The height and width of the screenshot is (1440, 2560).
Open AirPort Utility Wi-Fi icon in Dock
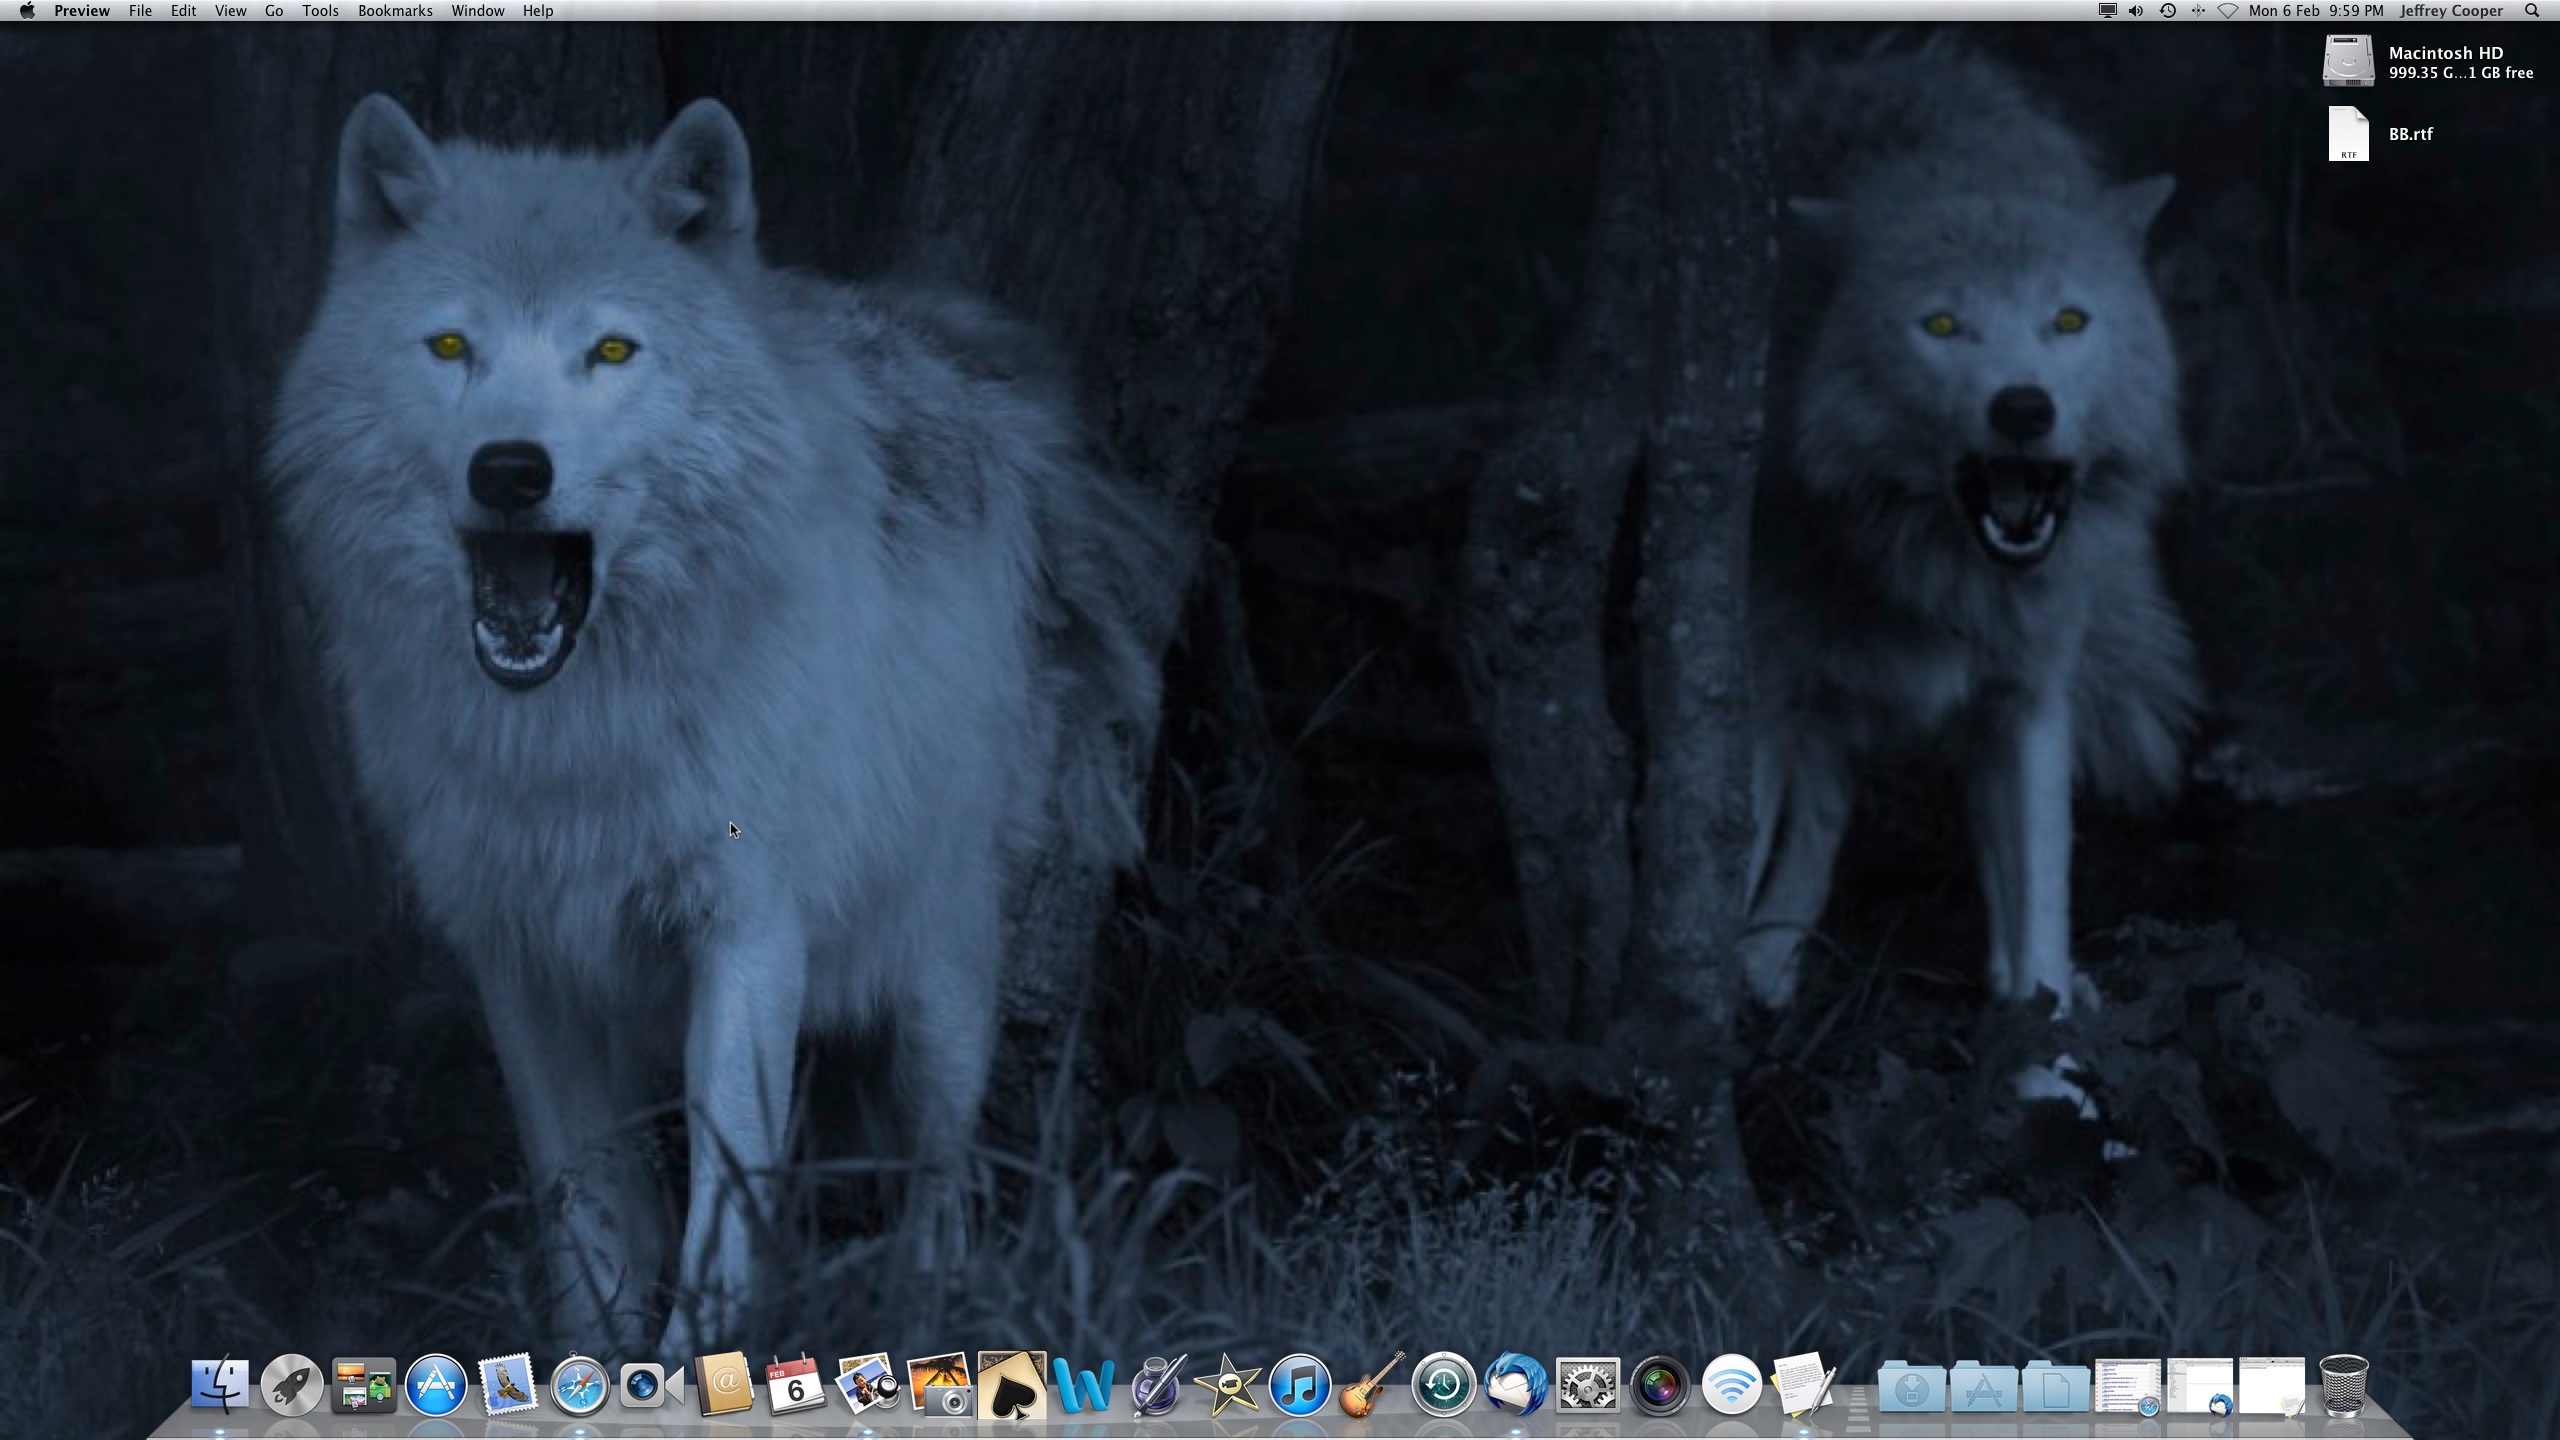point(1732,1385)
